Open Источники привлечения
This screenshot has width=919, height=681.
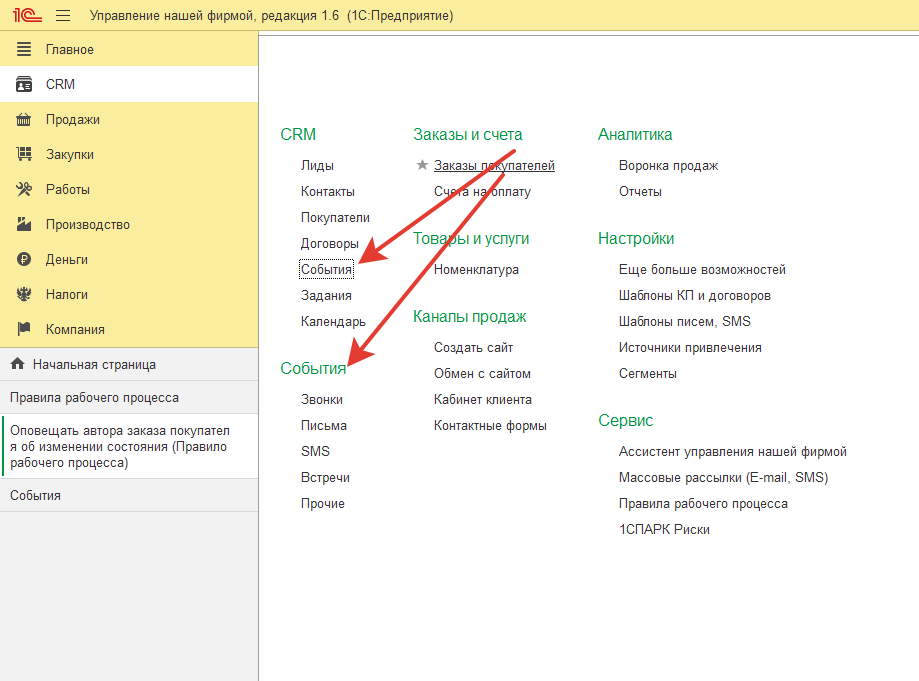690,348
